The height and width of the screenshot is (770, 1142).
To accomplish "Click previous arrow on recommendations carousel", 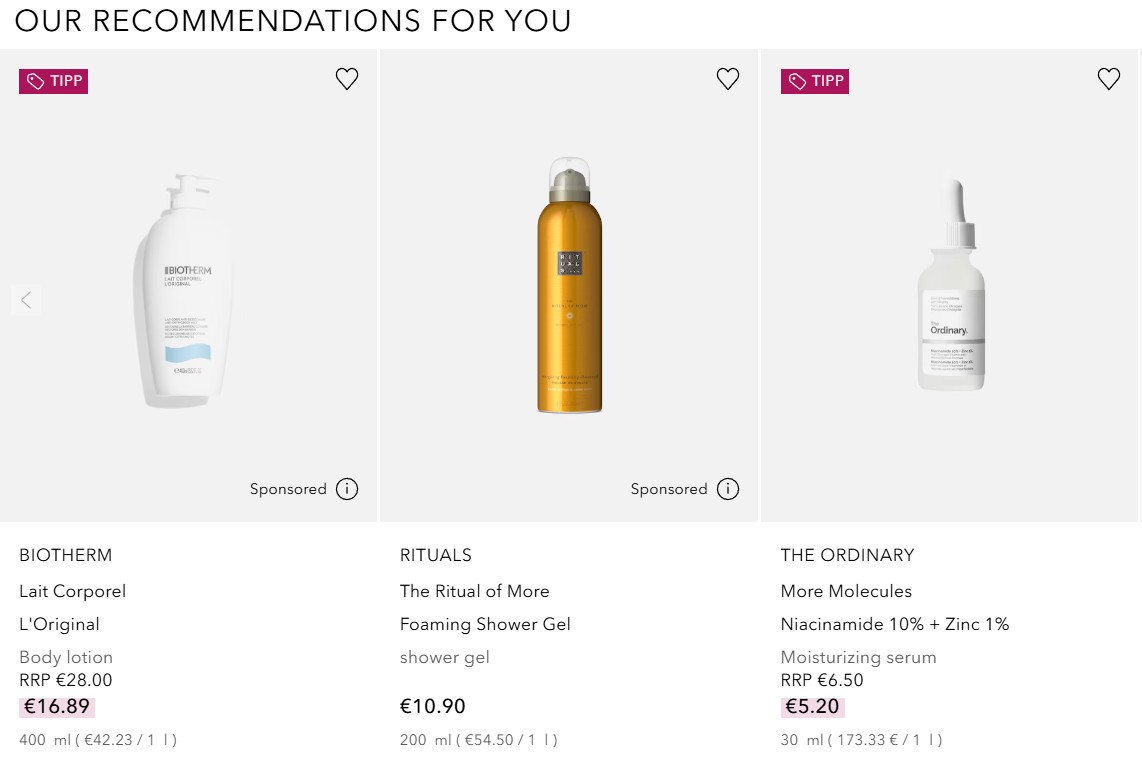I will click(x=26, y=299).
